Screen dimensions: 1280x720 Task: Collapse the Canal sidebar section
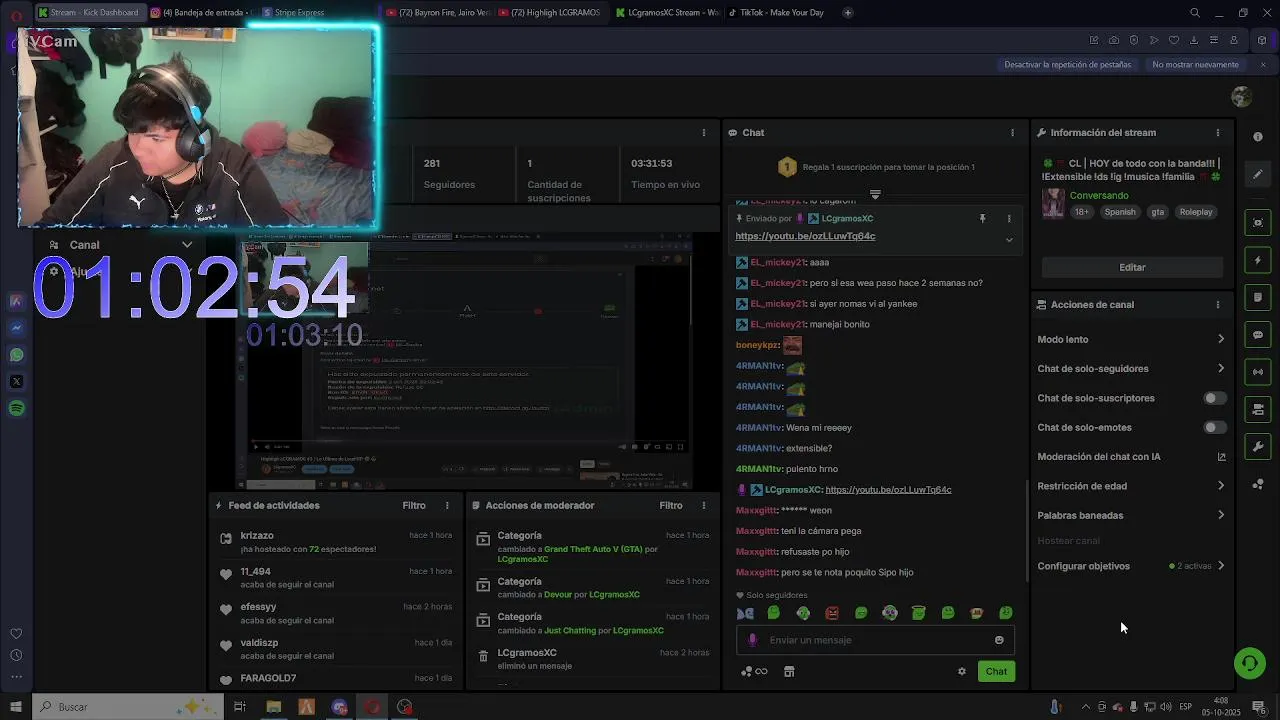coord(187,244)
